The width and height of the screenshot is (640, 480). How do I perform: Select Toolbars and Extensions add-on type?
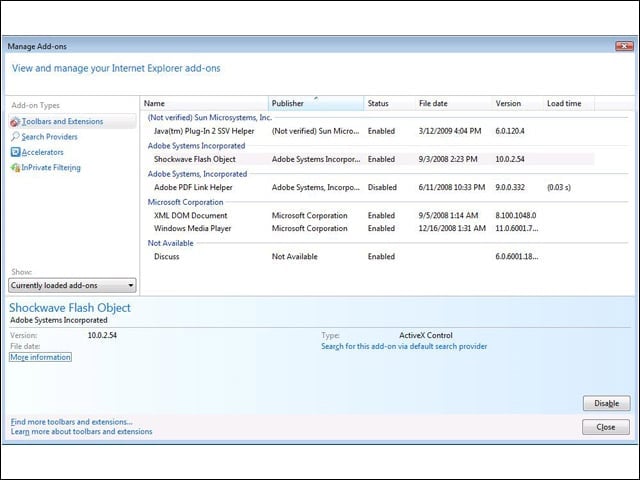coord(72,122)
